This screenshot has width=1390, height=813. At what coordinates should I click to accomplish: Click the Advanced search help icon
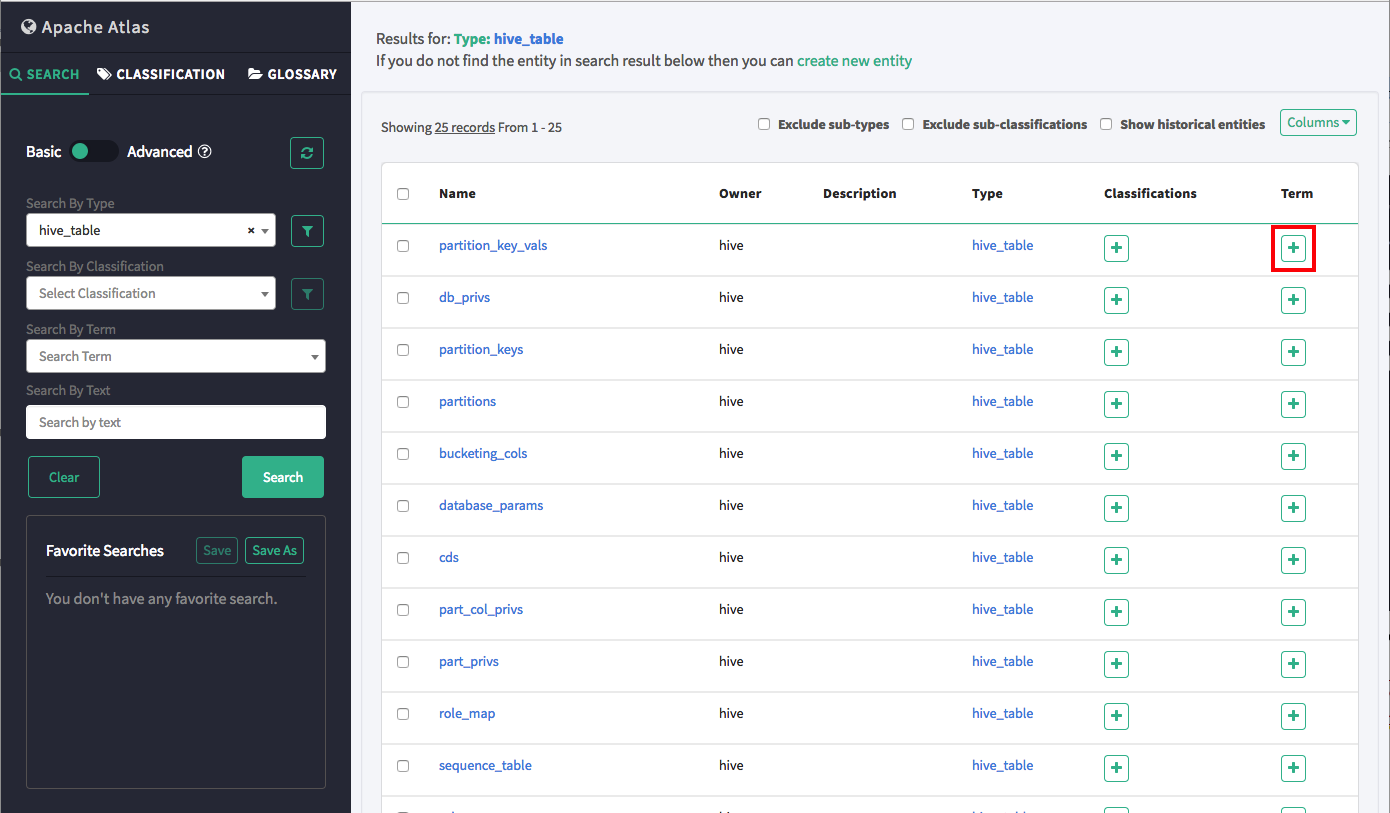point(205,152)
